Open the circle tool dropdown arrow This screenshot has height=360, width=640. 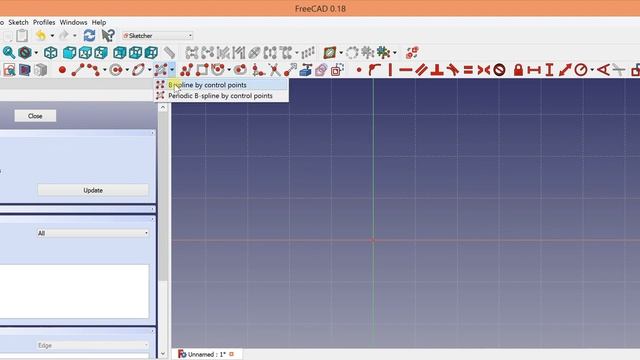pyautogui.click(x=127, y=70)
